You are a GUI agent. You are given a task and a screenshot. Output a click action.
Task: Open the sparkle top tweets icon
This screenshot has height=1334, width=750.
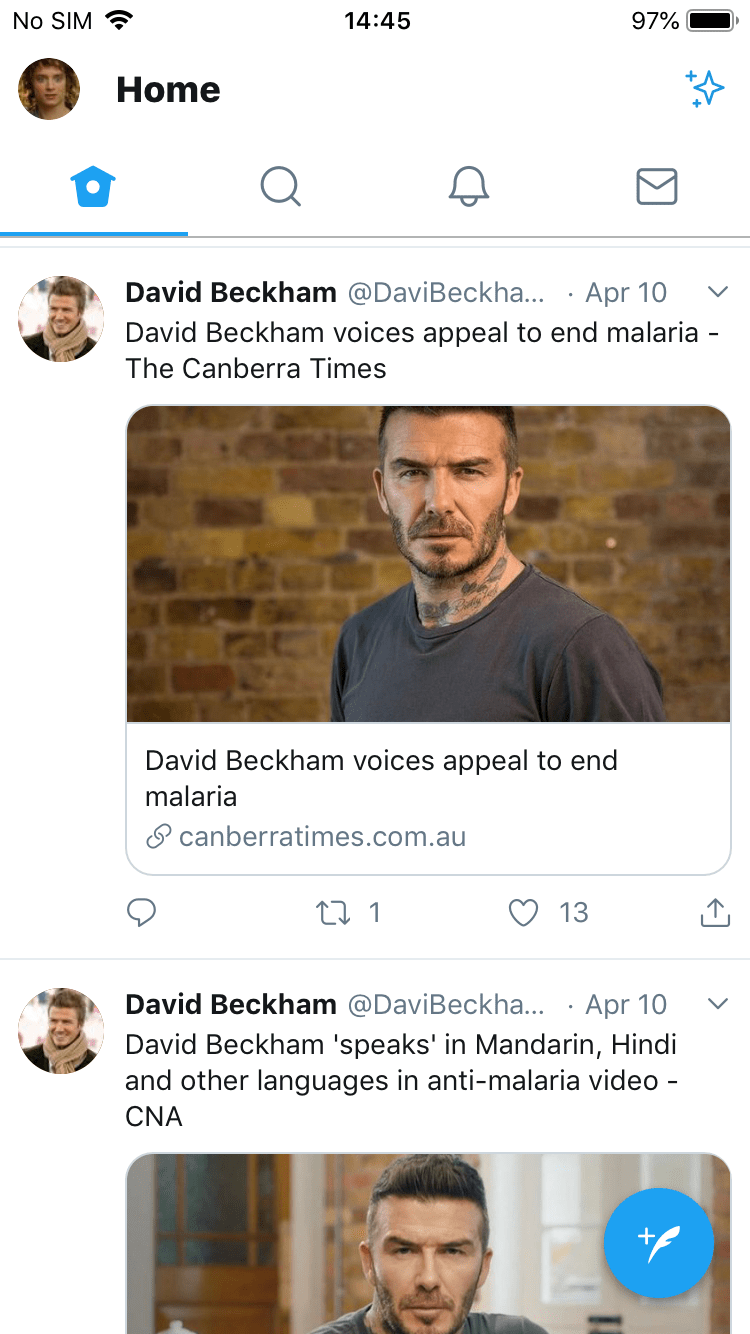(x=705, y=89)
